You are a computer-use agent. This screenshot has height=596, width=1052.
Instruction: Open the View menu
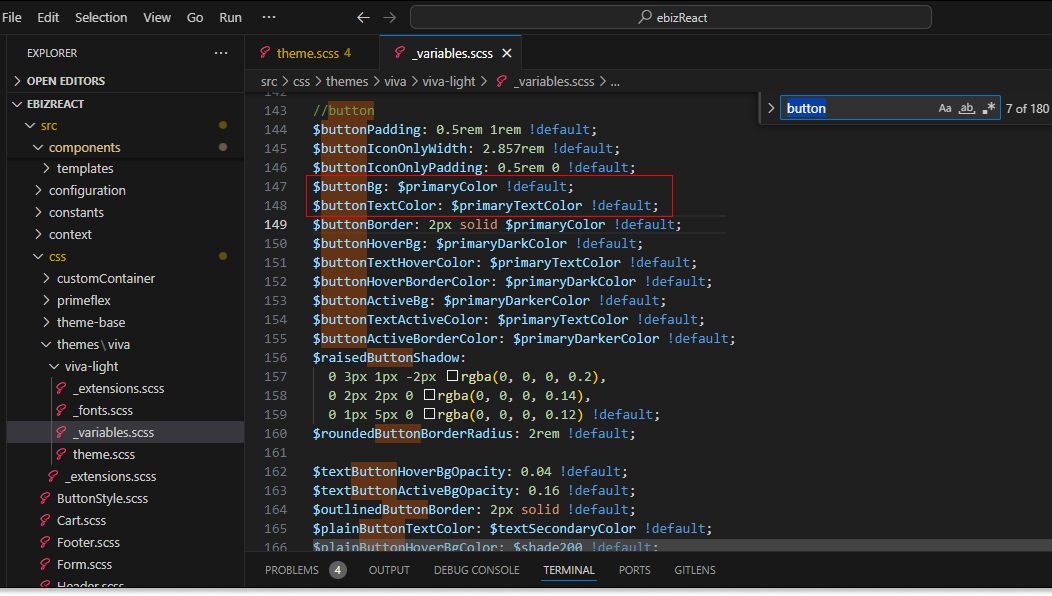[x=157, y=17]
